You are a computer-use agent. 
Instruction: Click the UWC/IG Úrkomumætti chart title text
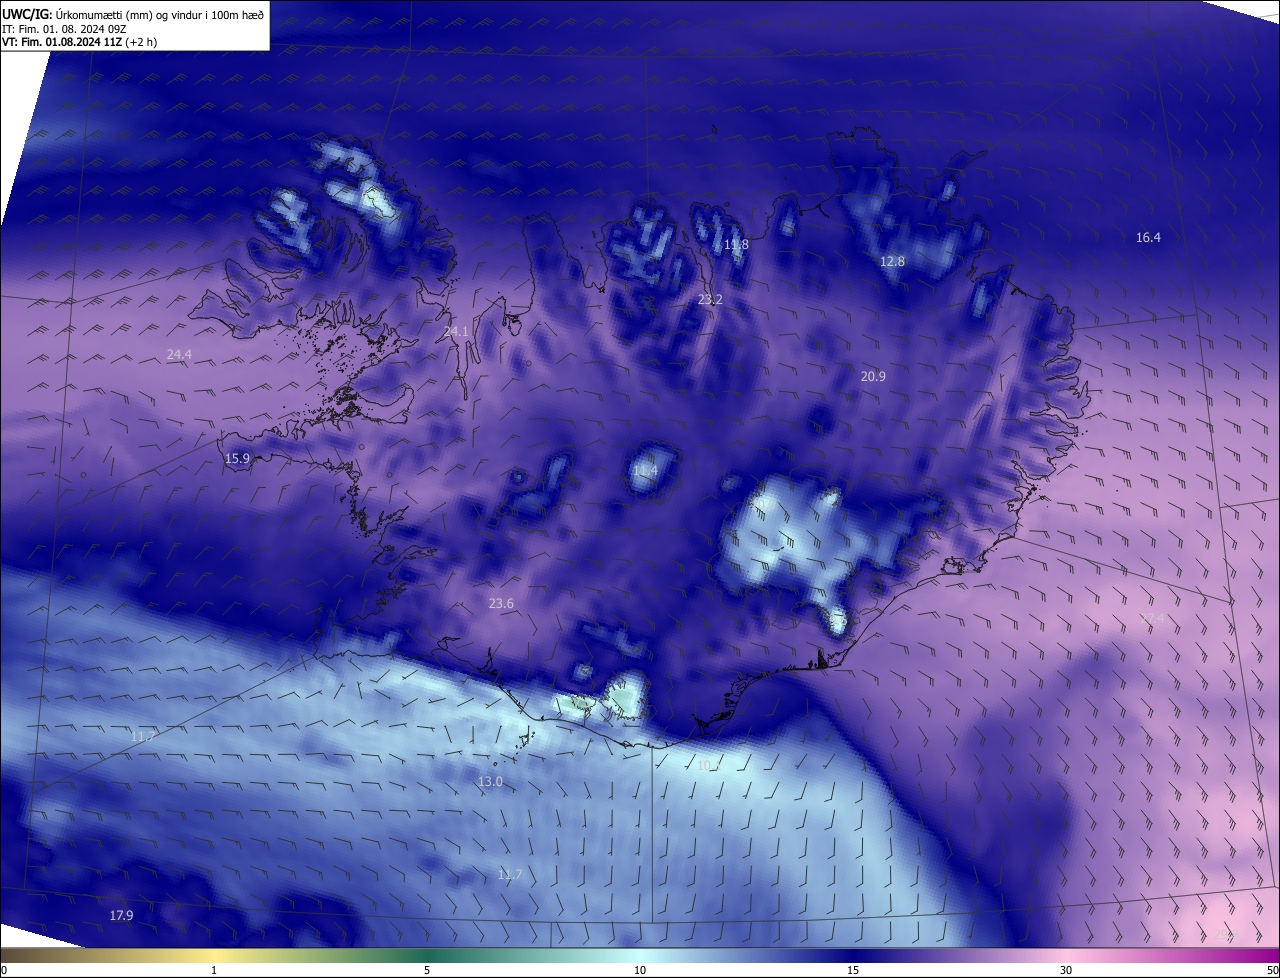[x=133, y=13]
